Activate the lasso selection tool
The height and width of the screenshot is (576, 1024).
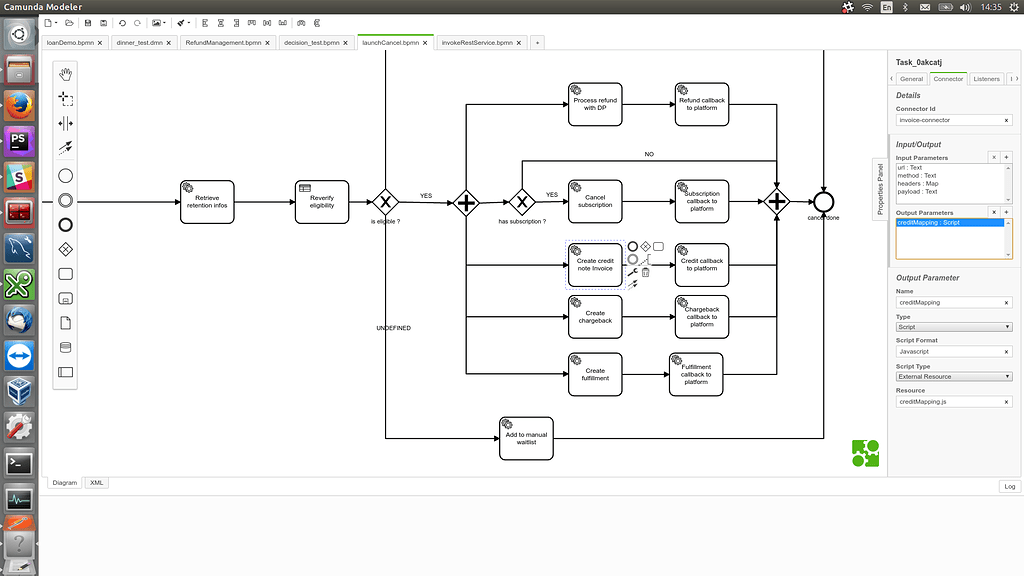pos(65,98)
